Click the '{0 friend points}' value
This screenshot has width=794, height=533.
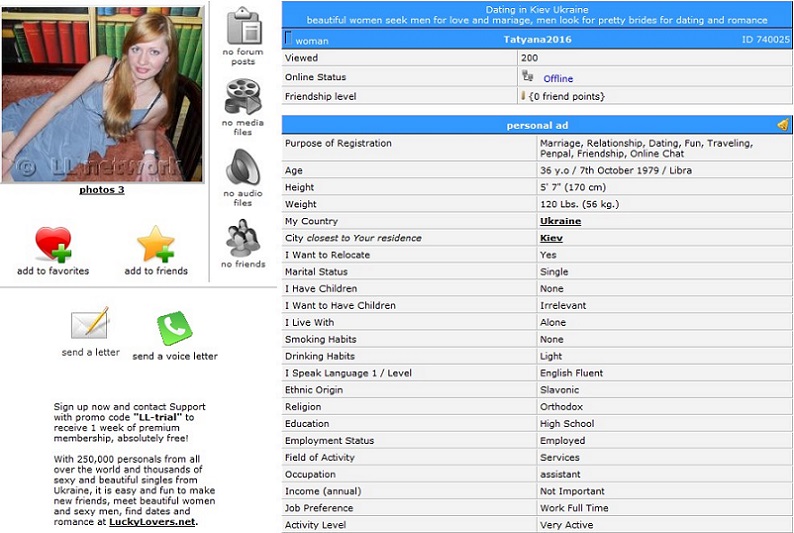[x=567, y=96]
